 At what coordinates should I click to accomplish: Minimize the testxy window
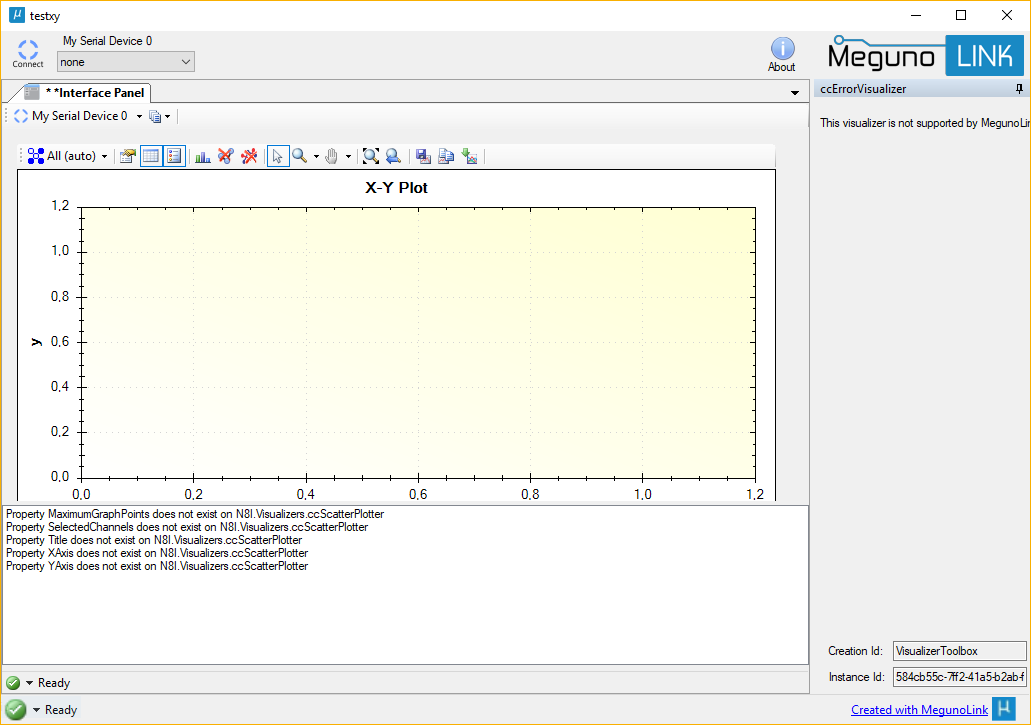coord(917,15)
